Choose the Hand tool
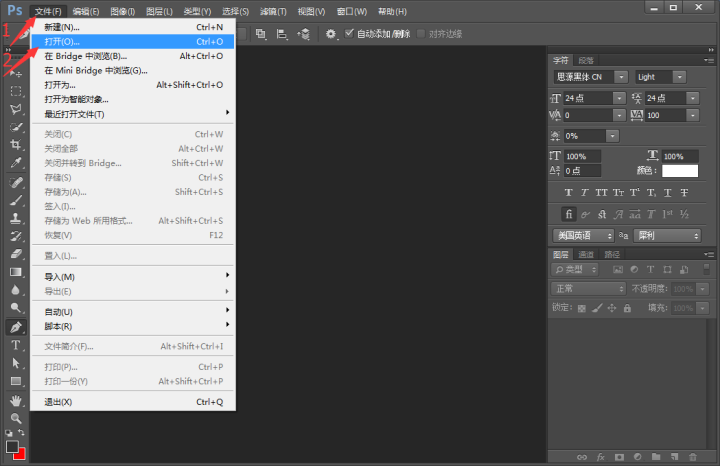 16,400
